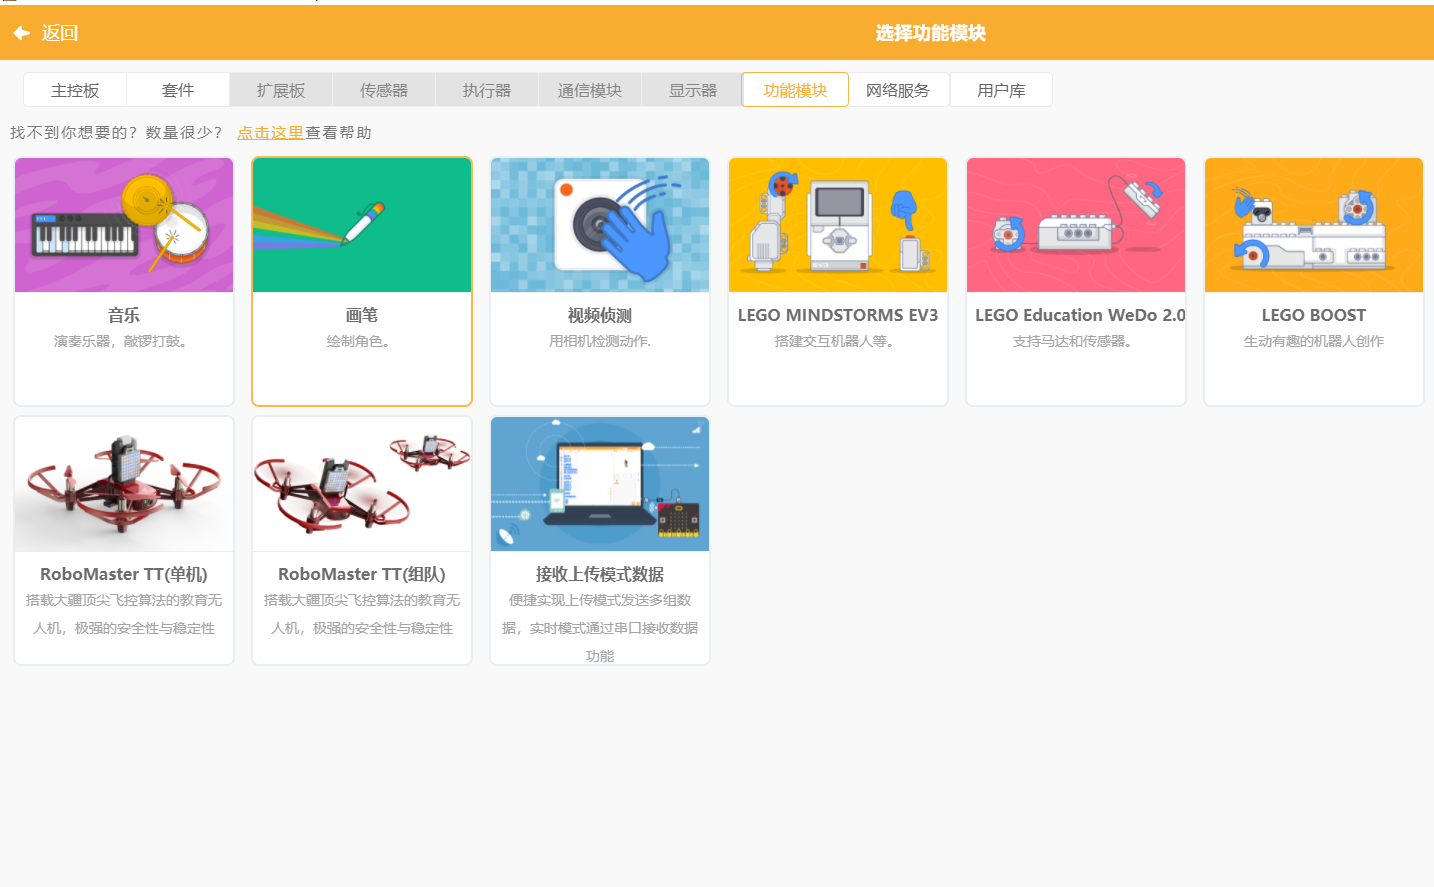Open the 扩展板 tab

pyautogui.click(x=281, y=90)
